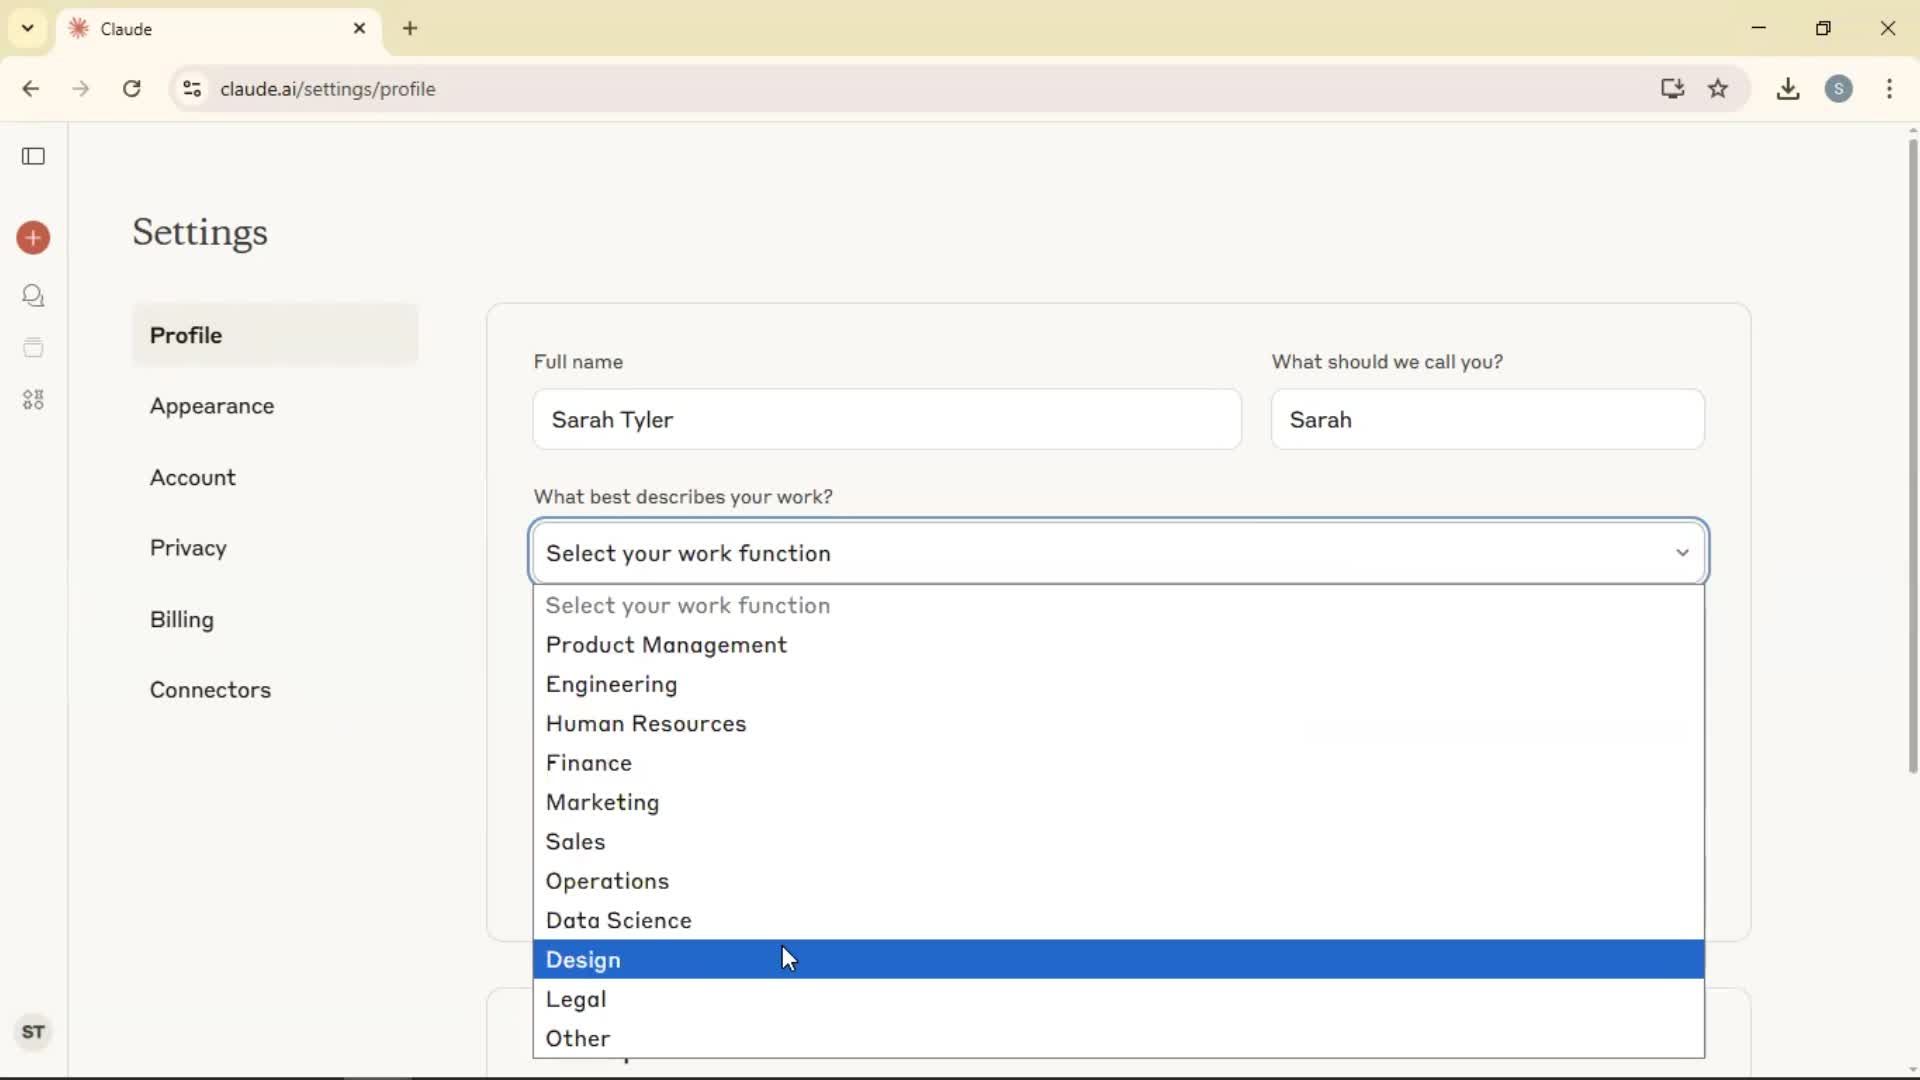Screen dimensions: 1920x1080
Task: Toggle the Claude sidebar panel icon
Action: (x=33, y=156)
